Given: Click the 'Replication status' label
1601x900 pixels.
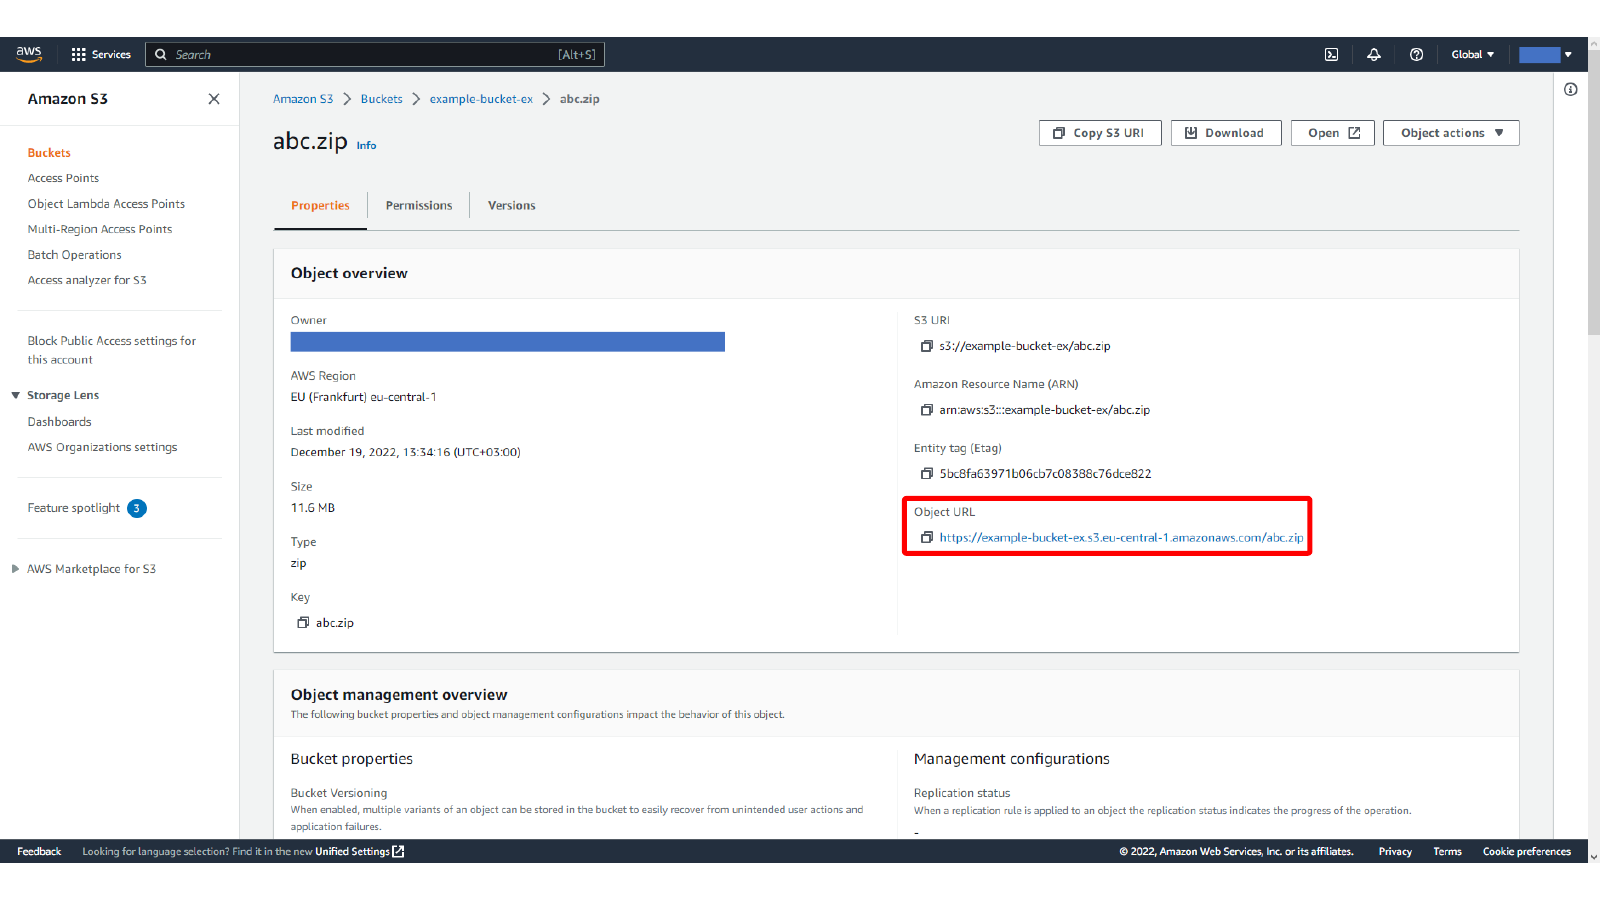Looking at the screenshot, I should (962, 793).
